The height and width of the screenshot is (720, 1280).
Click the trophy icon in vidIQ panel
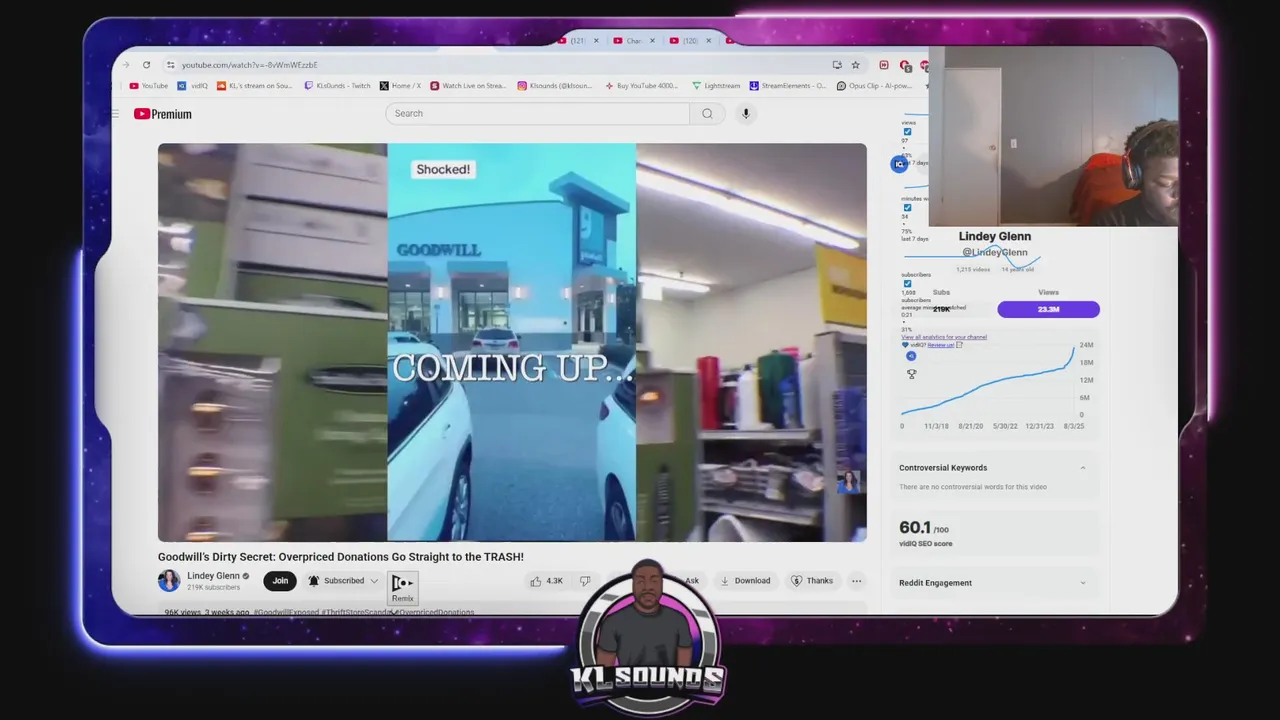911,374
